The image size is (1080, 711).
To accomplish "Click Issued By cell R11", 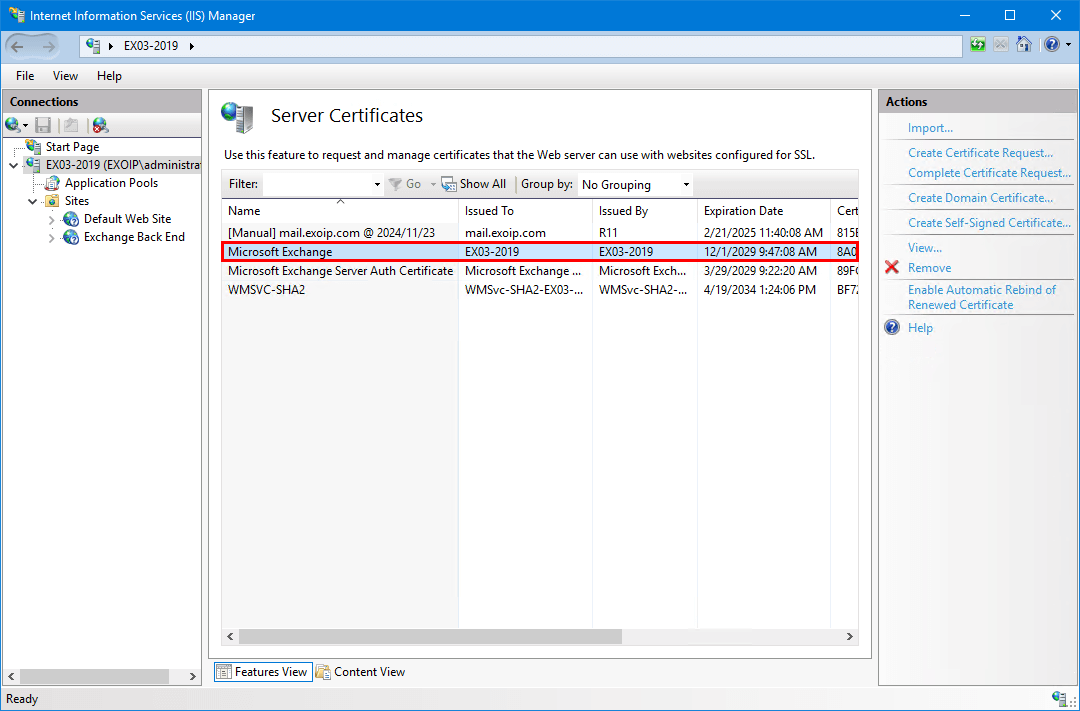I will tap(608, 233).
